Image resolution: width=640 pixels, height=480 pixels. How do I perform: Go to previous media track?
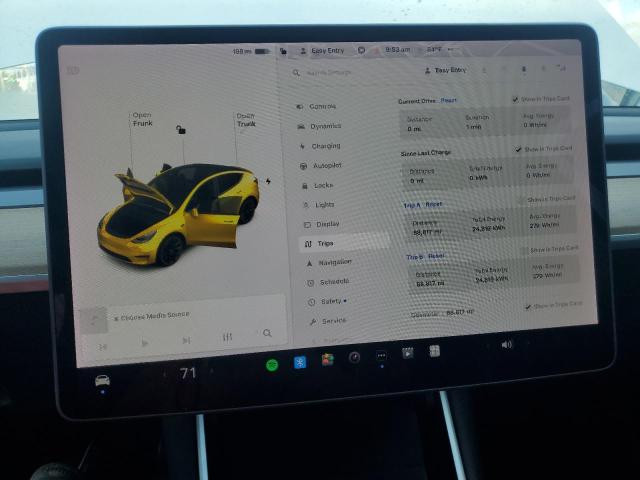point(102,347)
